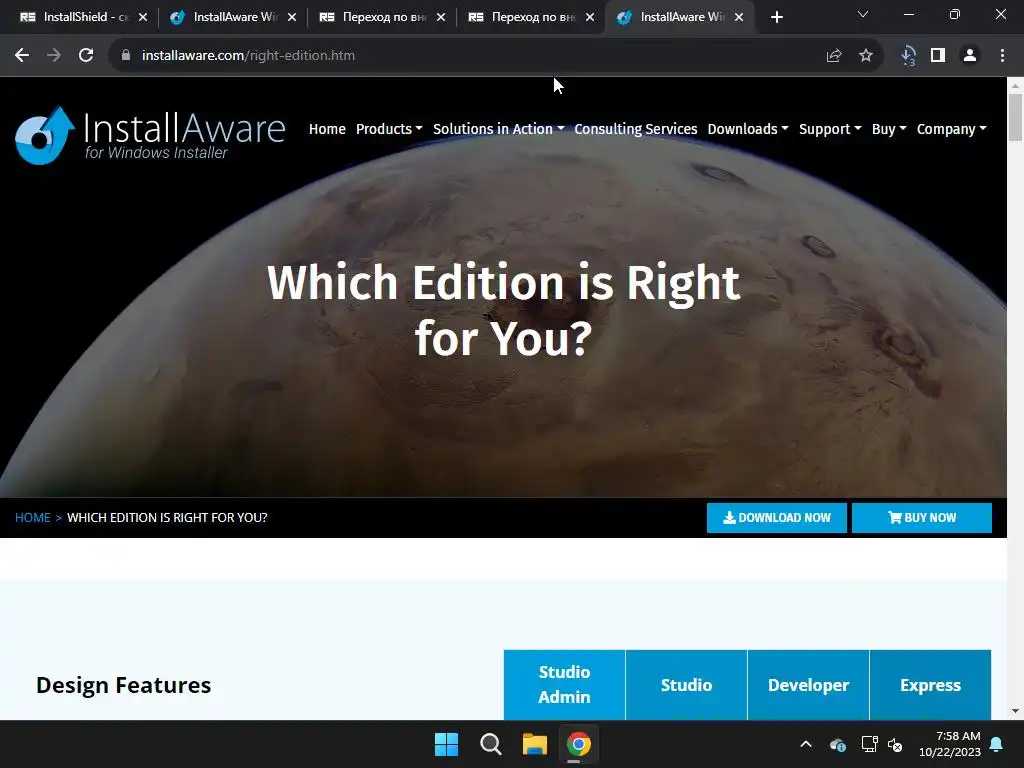
Task: Open taskbar Search icon
Action: tap(490, 744)
